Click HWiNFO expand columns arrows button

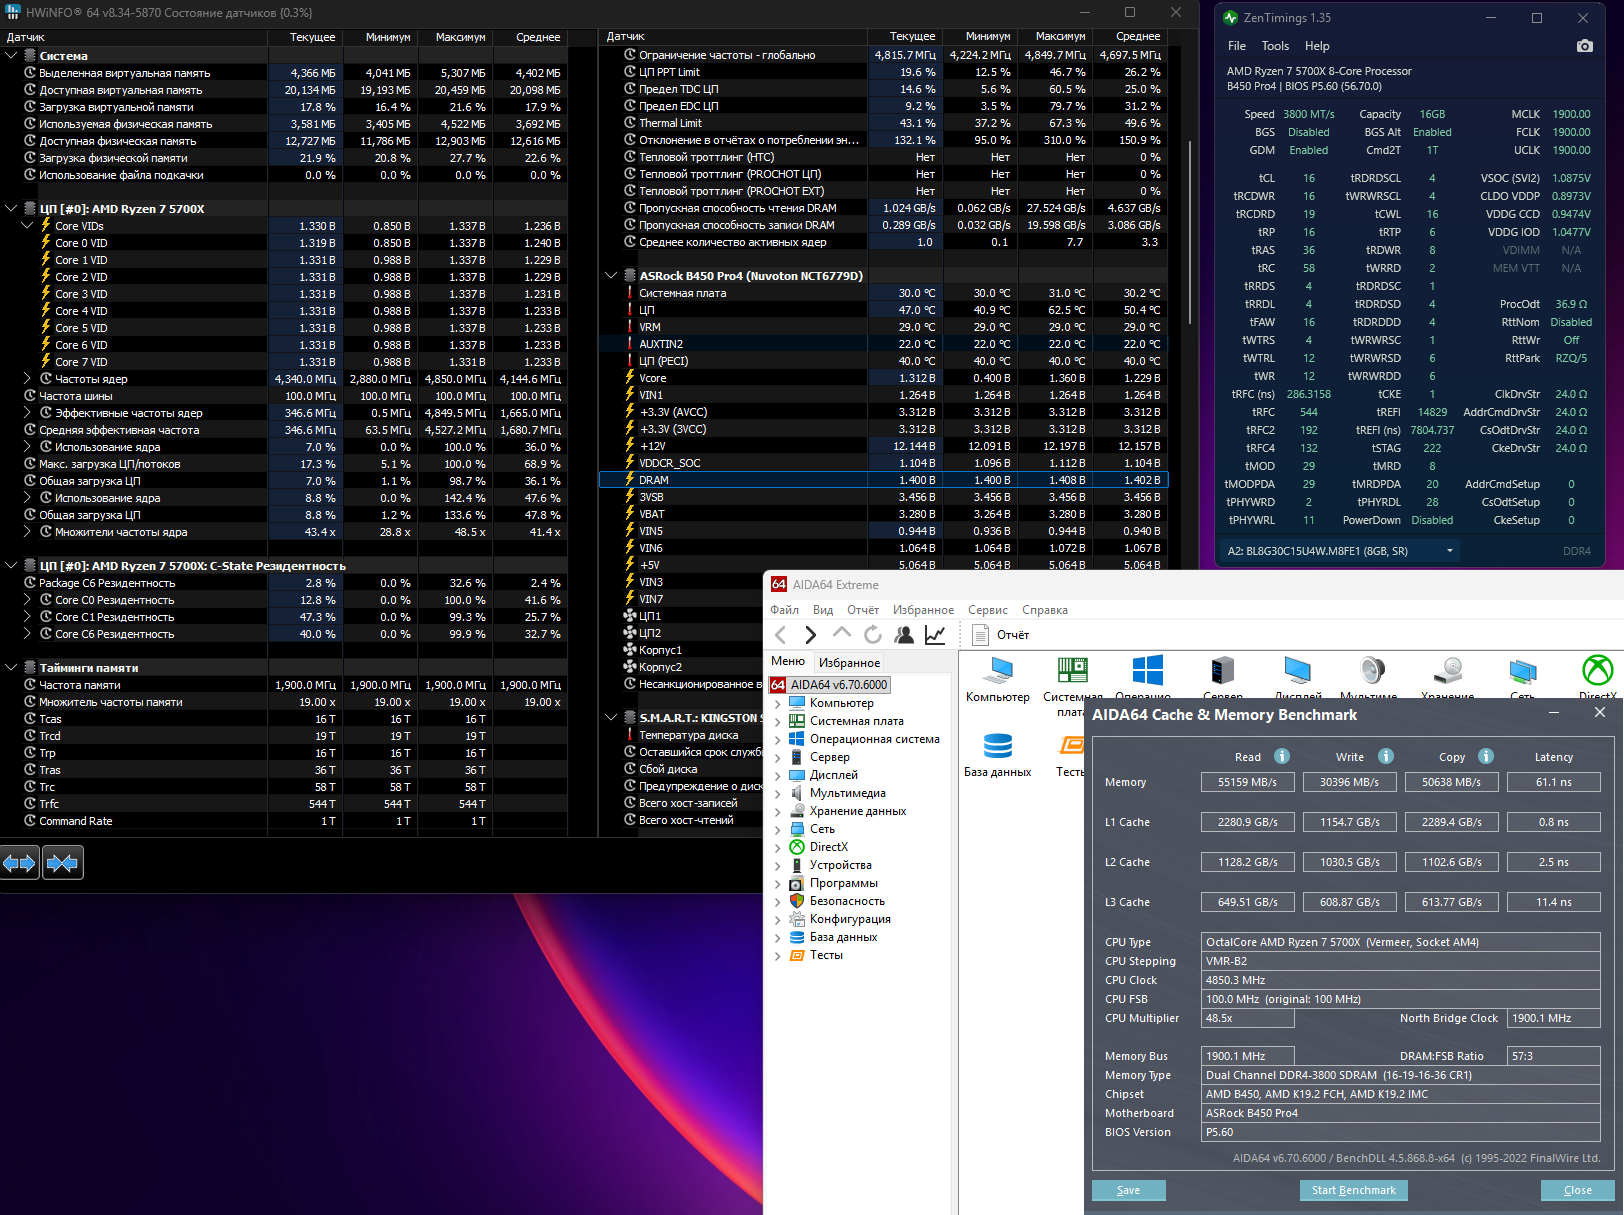[19, 862]
